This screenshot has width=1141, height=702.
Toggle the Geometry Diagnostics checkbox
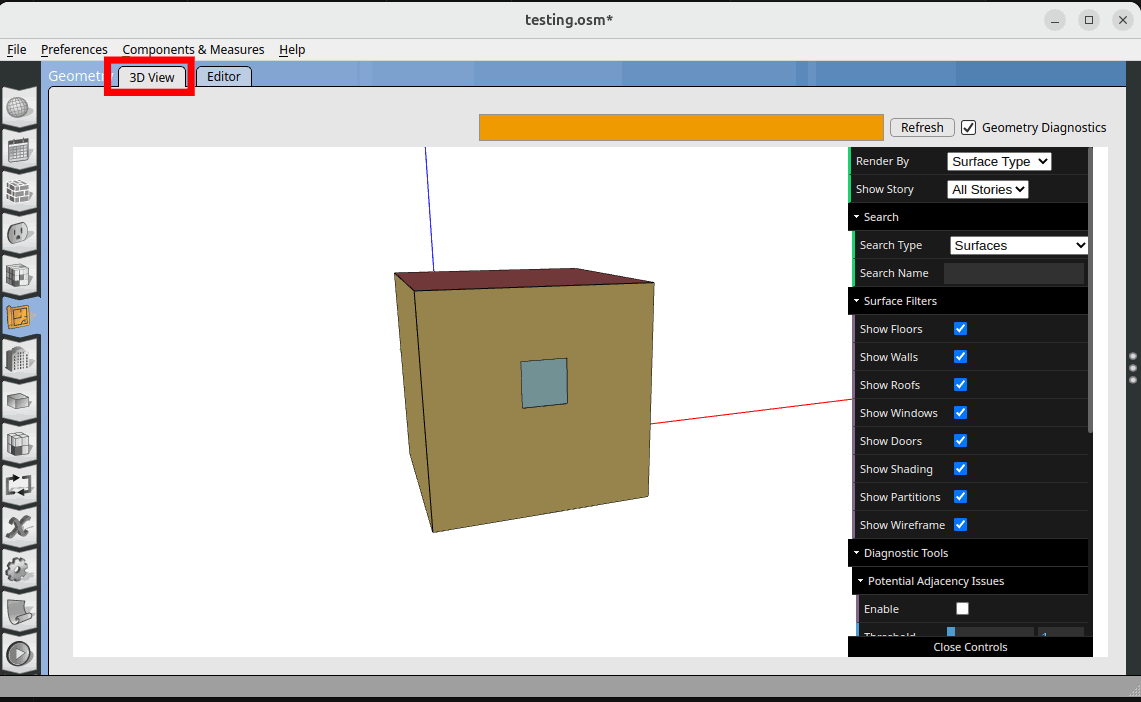(x=968, y=127)
